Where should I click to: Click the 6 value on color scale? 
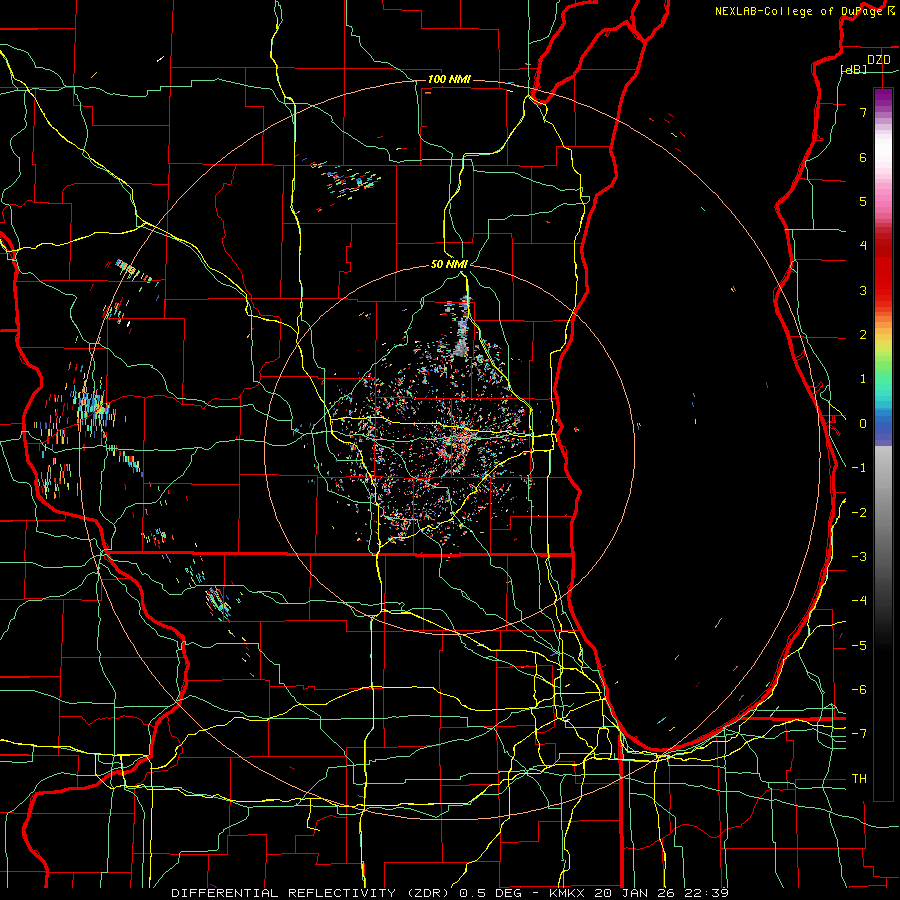click(863, 157)
